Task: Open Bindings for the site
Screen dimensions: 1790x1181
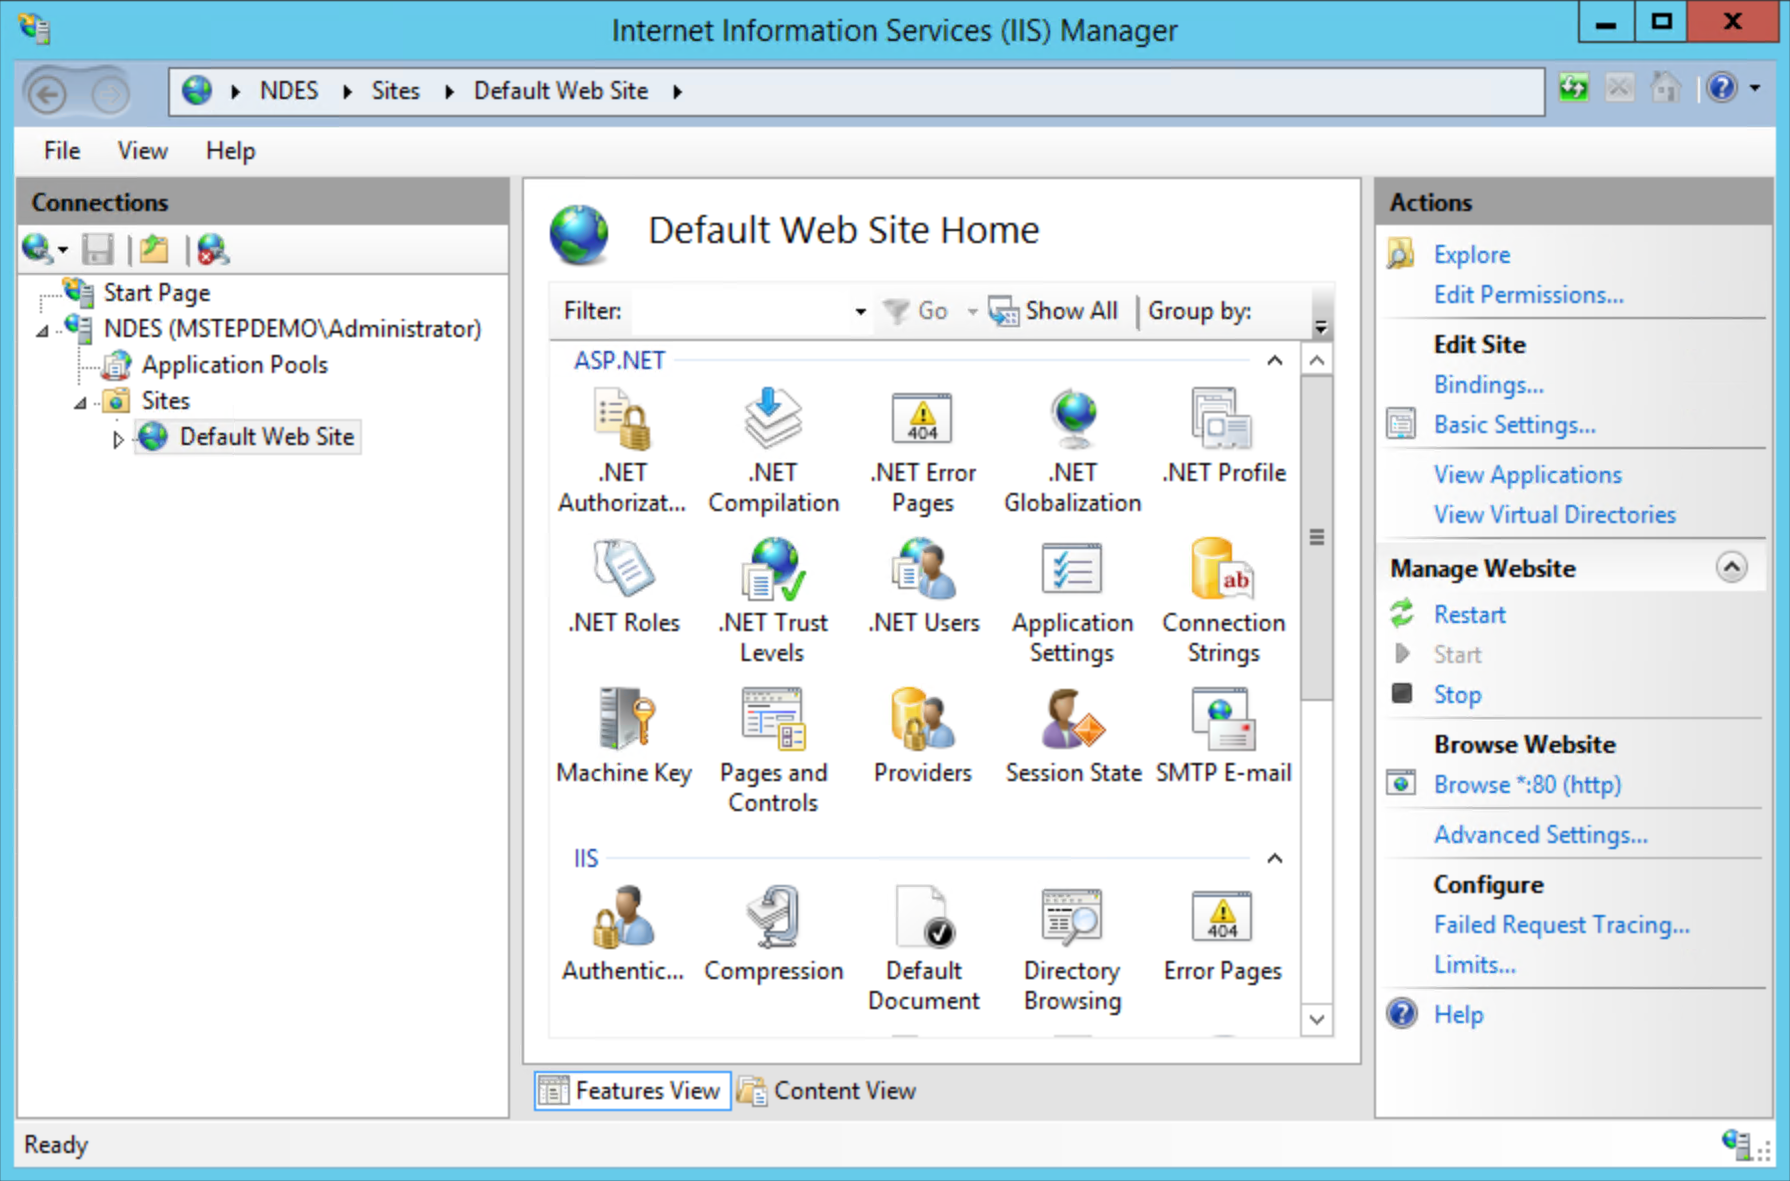Action: [x=1488, y=385]
